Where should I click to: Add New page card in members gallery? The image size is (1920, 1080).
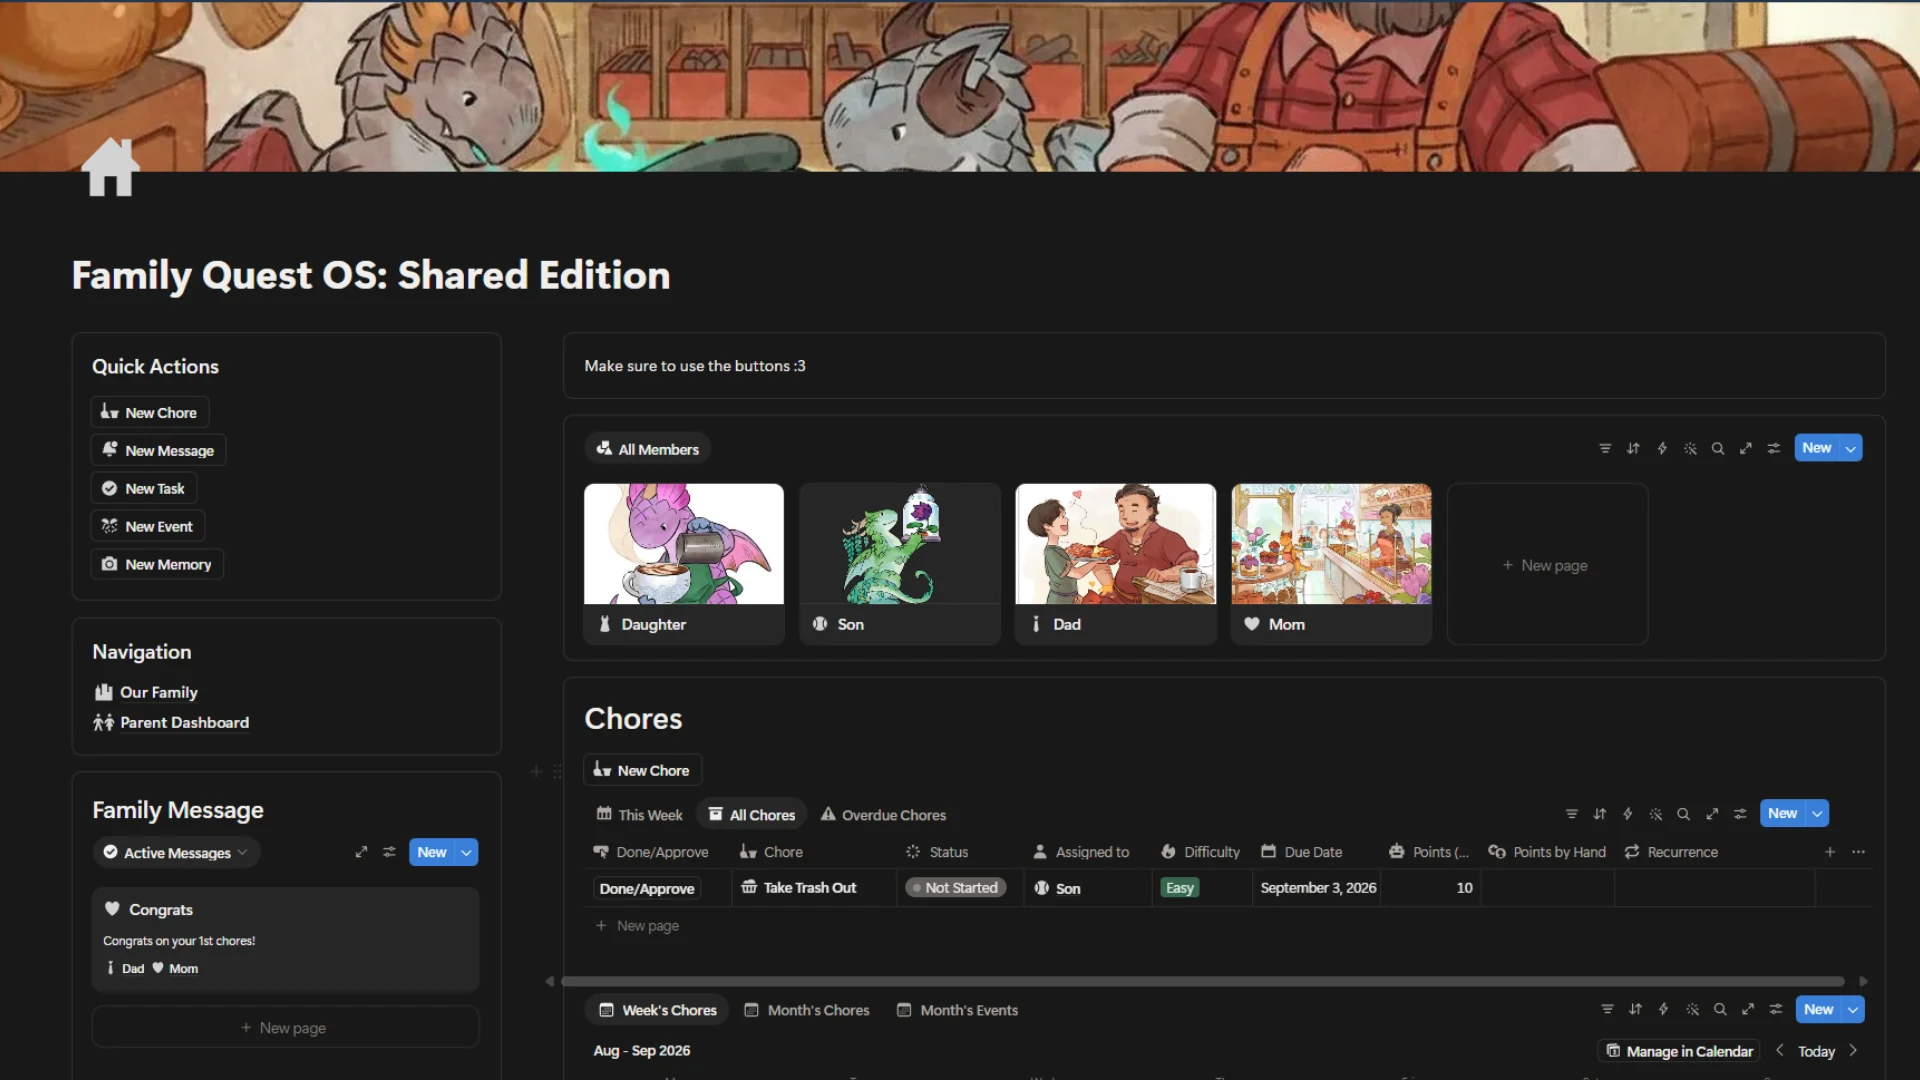[1547, 565]
